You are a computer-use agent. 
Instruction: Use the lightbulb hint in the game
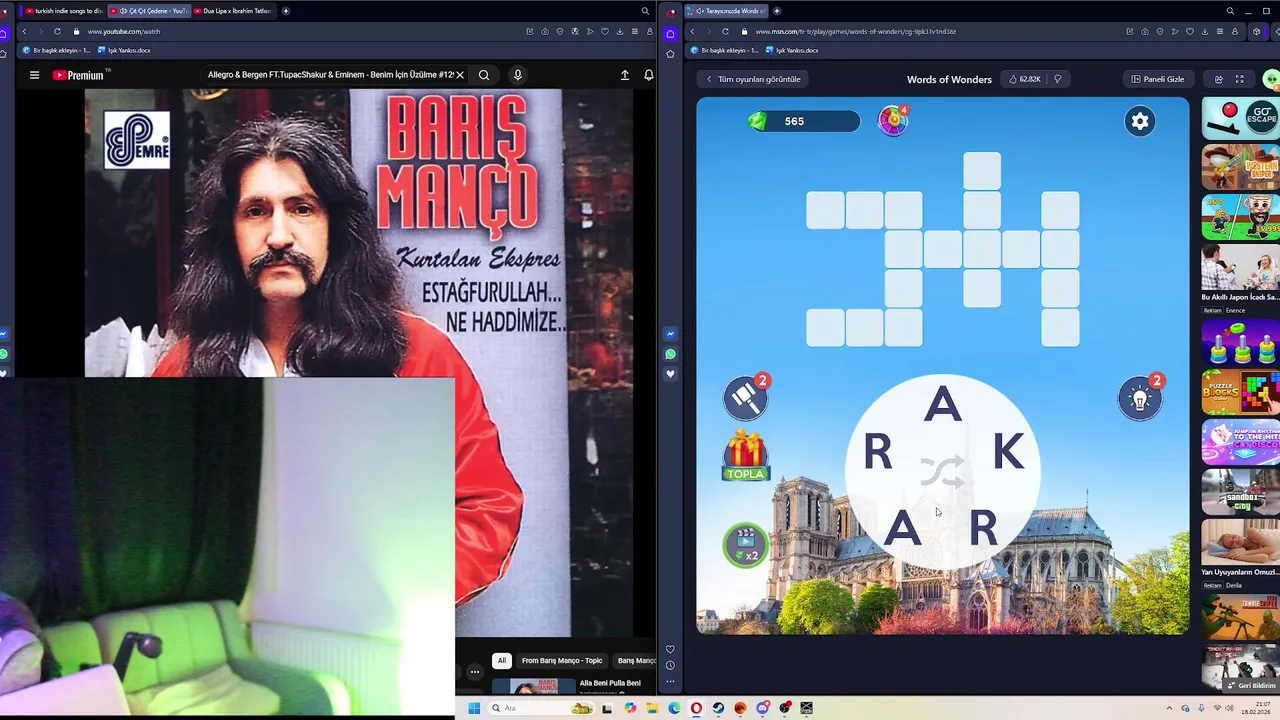(x=1140, y=399)
